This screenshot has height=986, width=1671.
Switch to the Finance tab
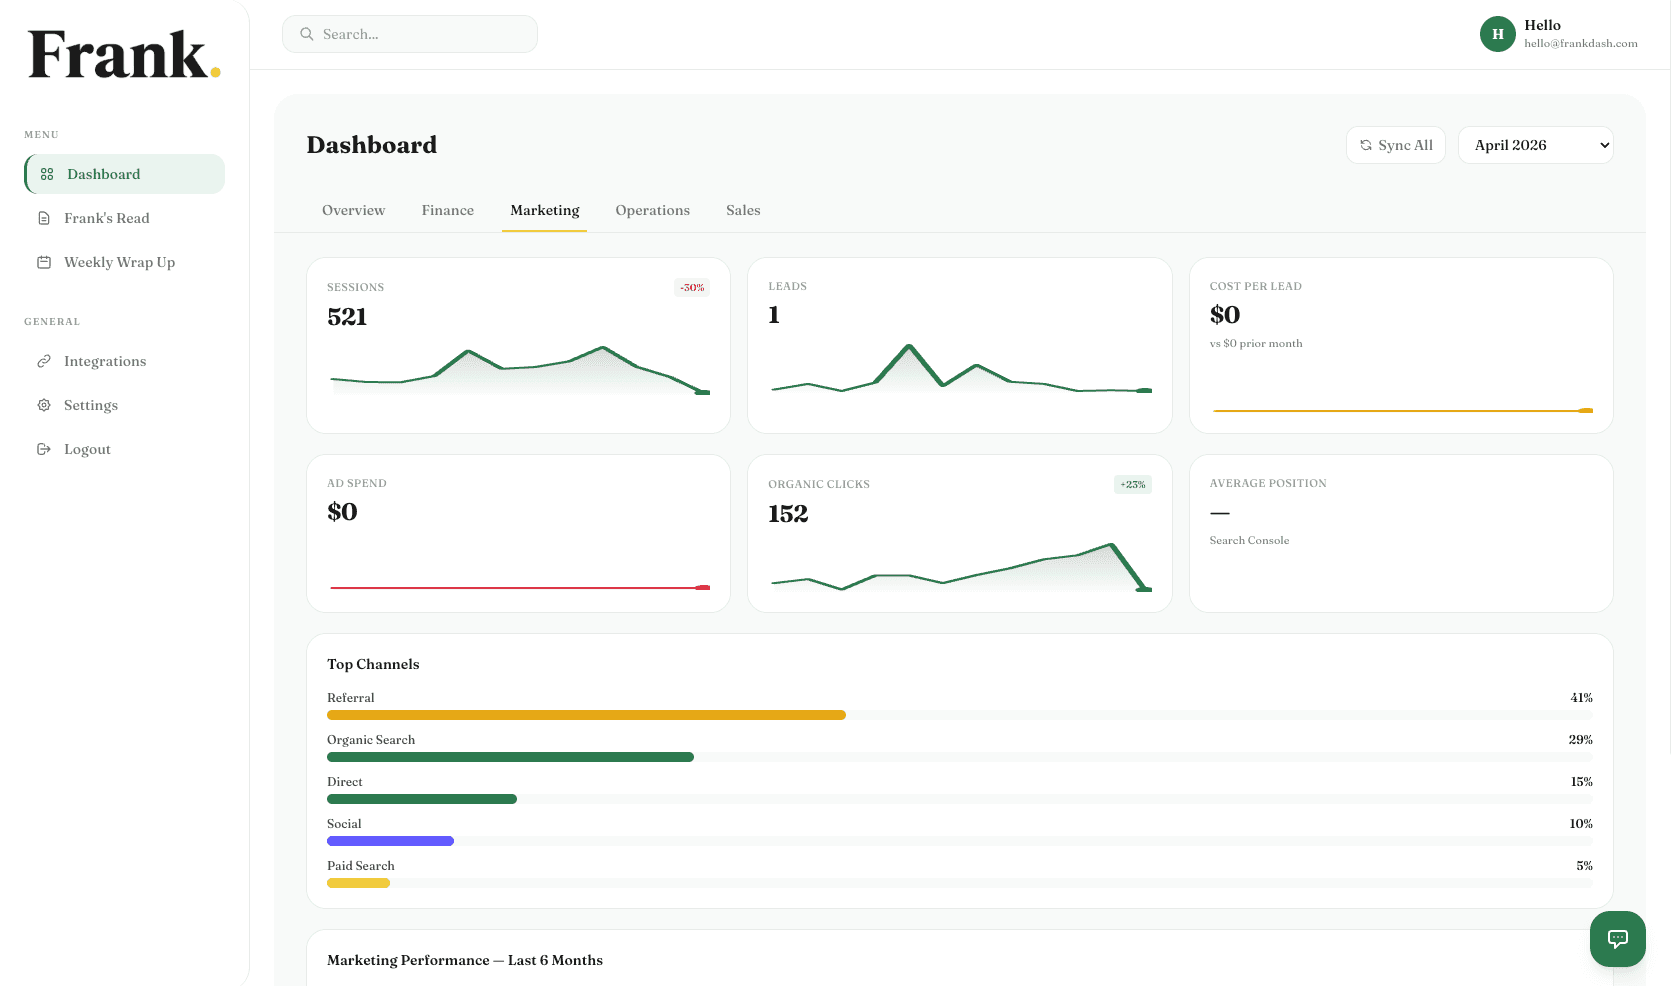(448, 210)
